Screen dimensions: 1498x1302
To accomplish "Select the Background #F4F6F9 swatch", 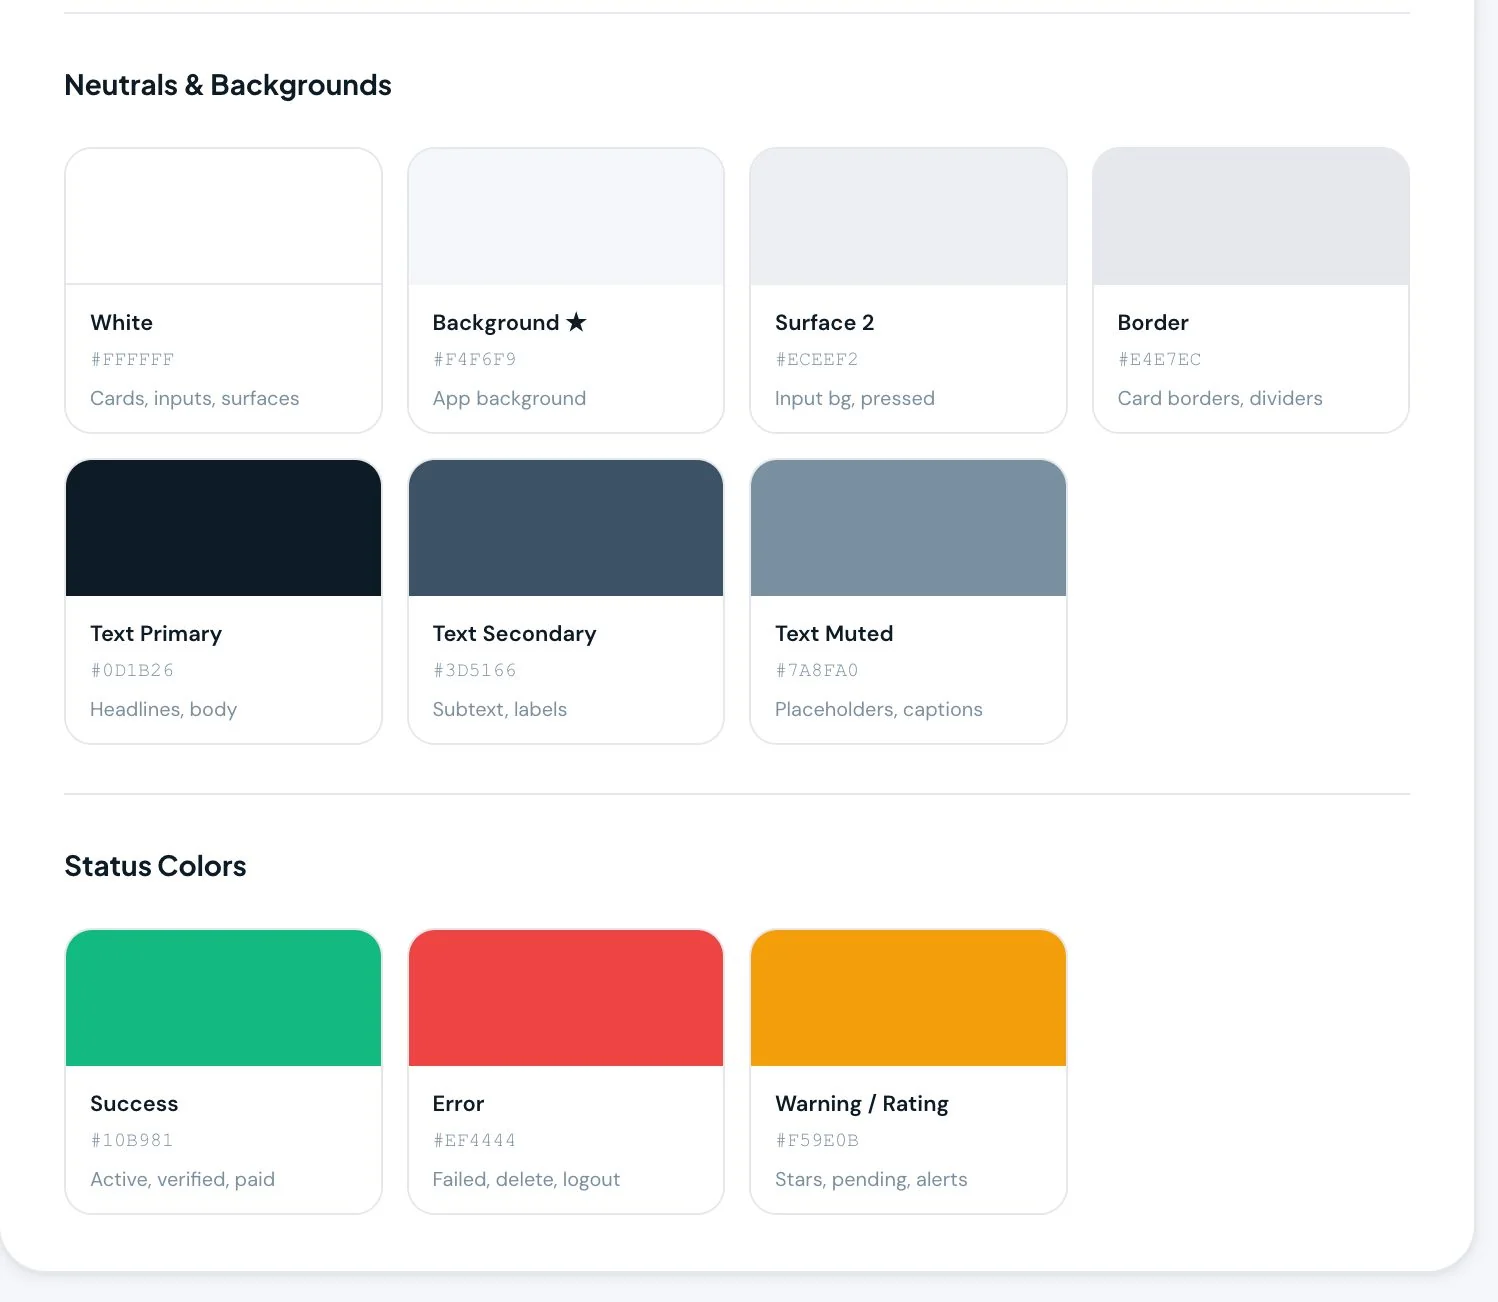I will (x=566, y=217).
